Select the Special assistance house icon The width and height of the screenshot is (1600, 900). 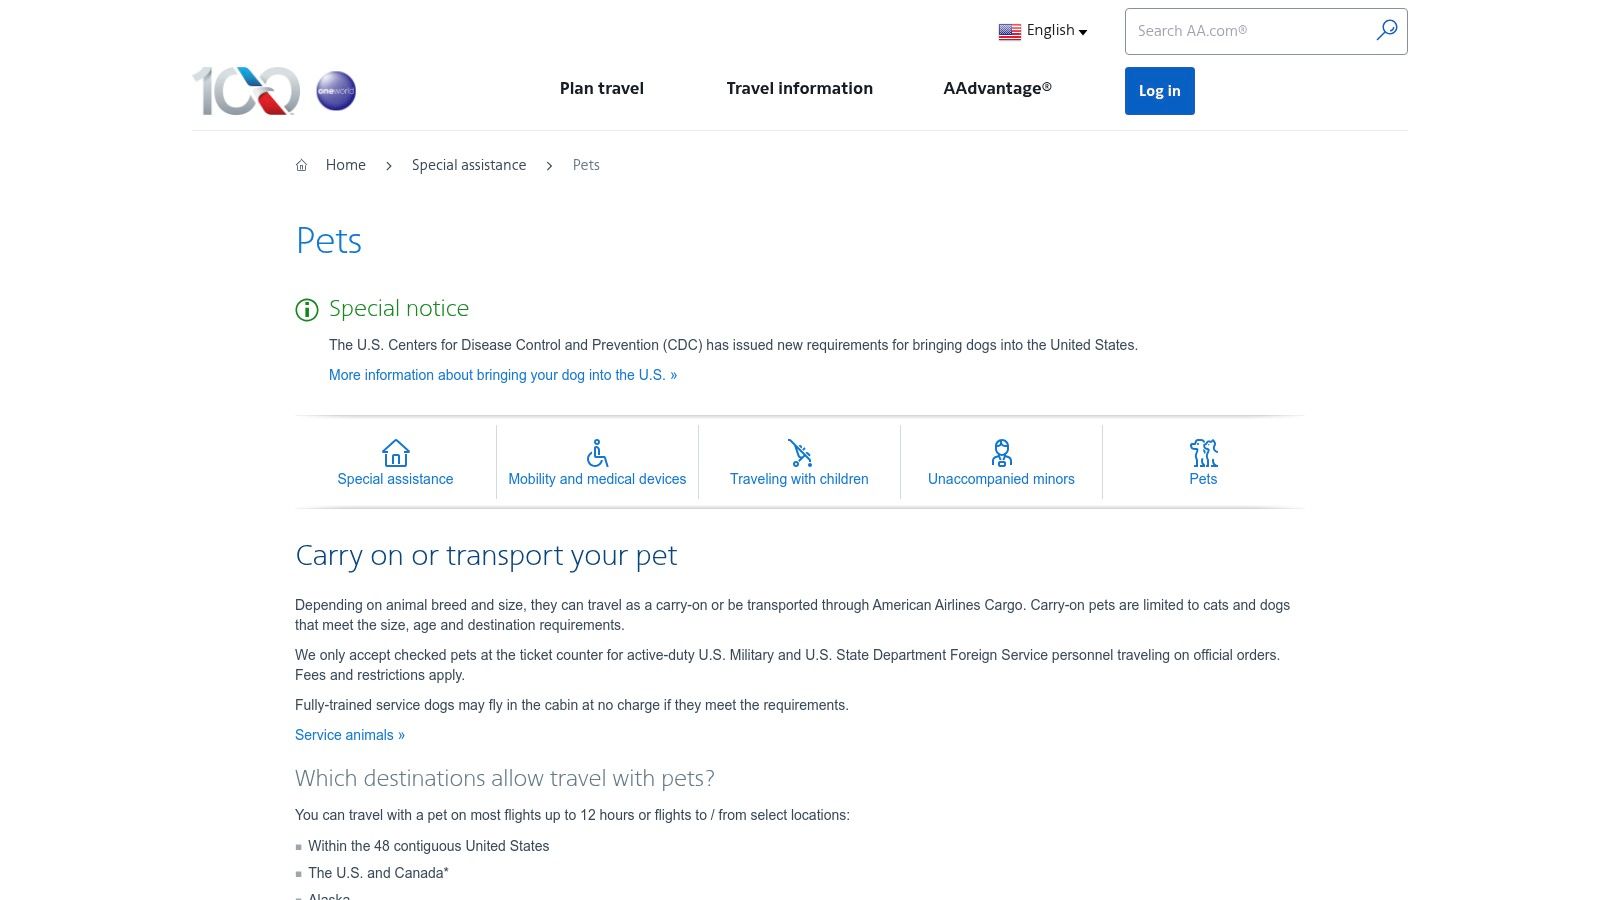[x=395, y=453]
